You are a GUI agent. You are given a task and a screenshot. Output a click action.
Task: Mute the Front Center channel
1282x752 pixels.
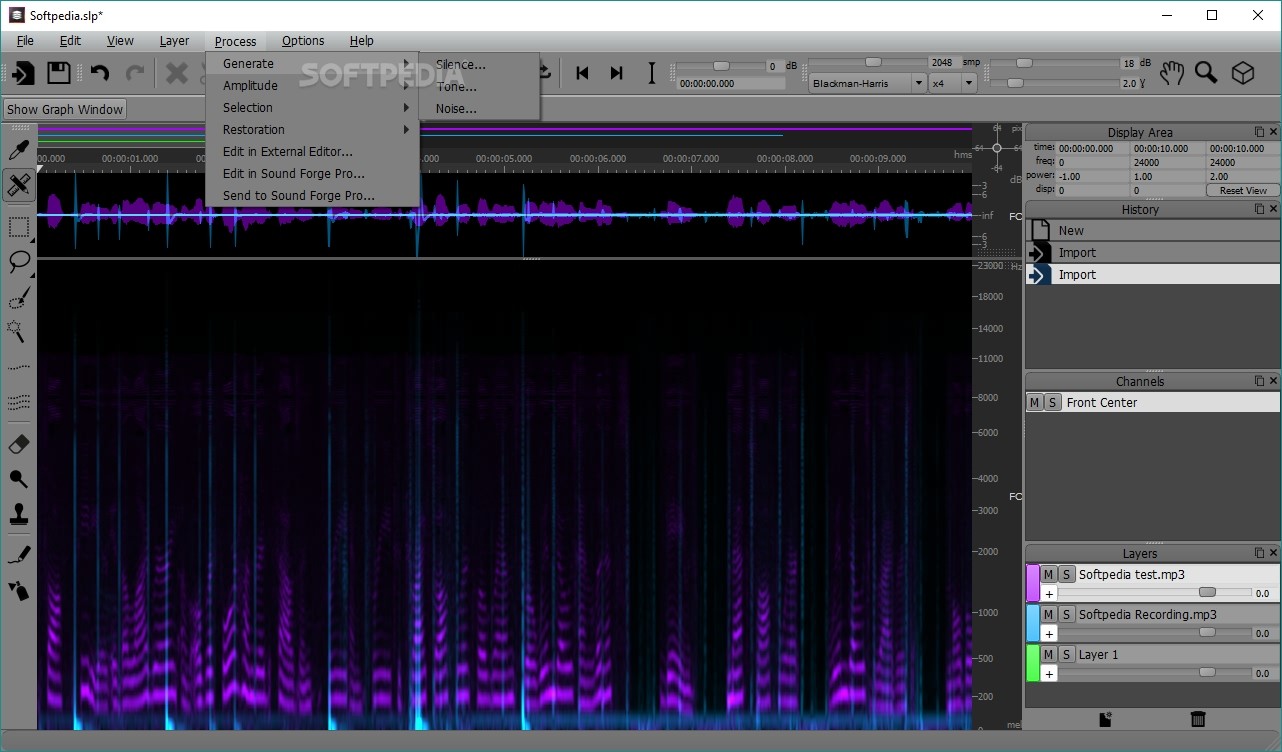1035,402
